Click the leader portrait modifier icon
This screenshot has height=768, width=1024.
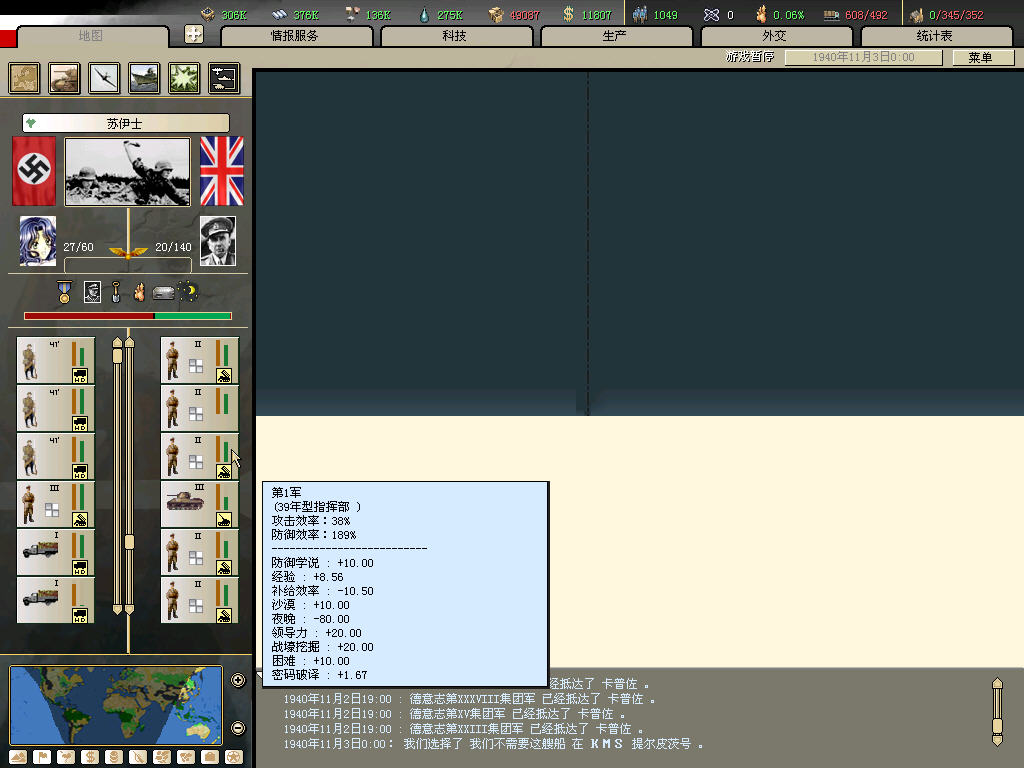pos(92,292)
